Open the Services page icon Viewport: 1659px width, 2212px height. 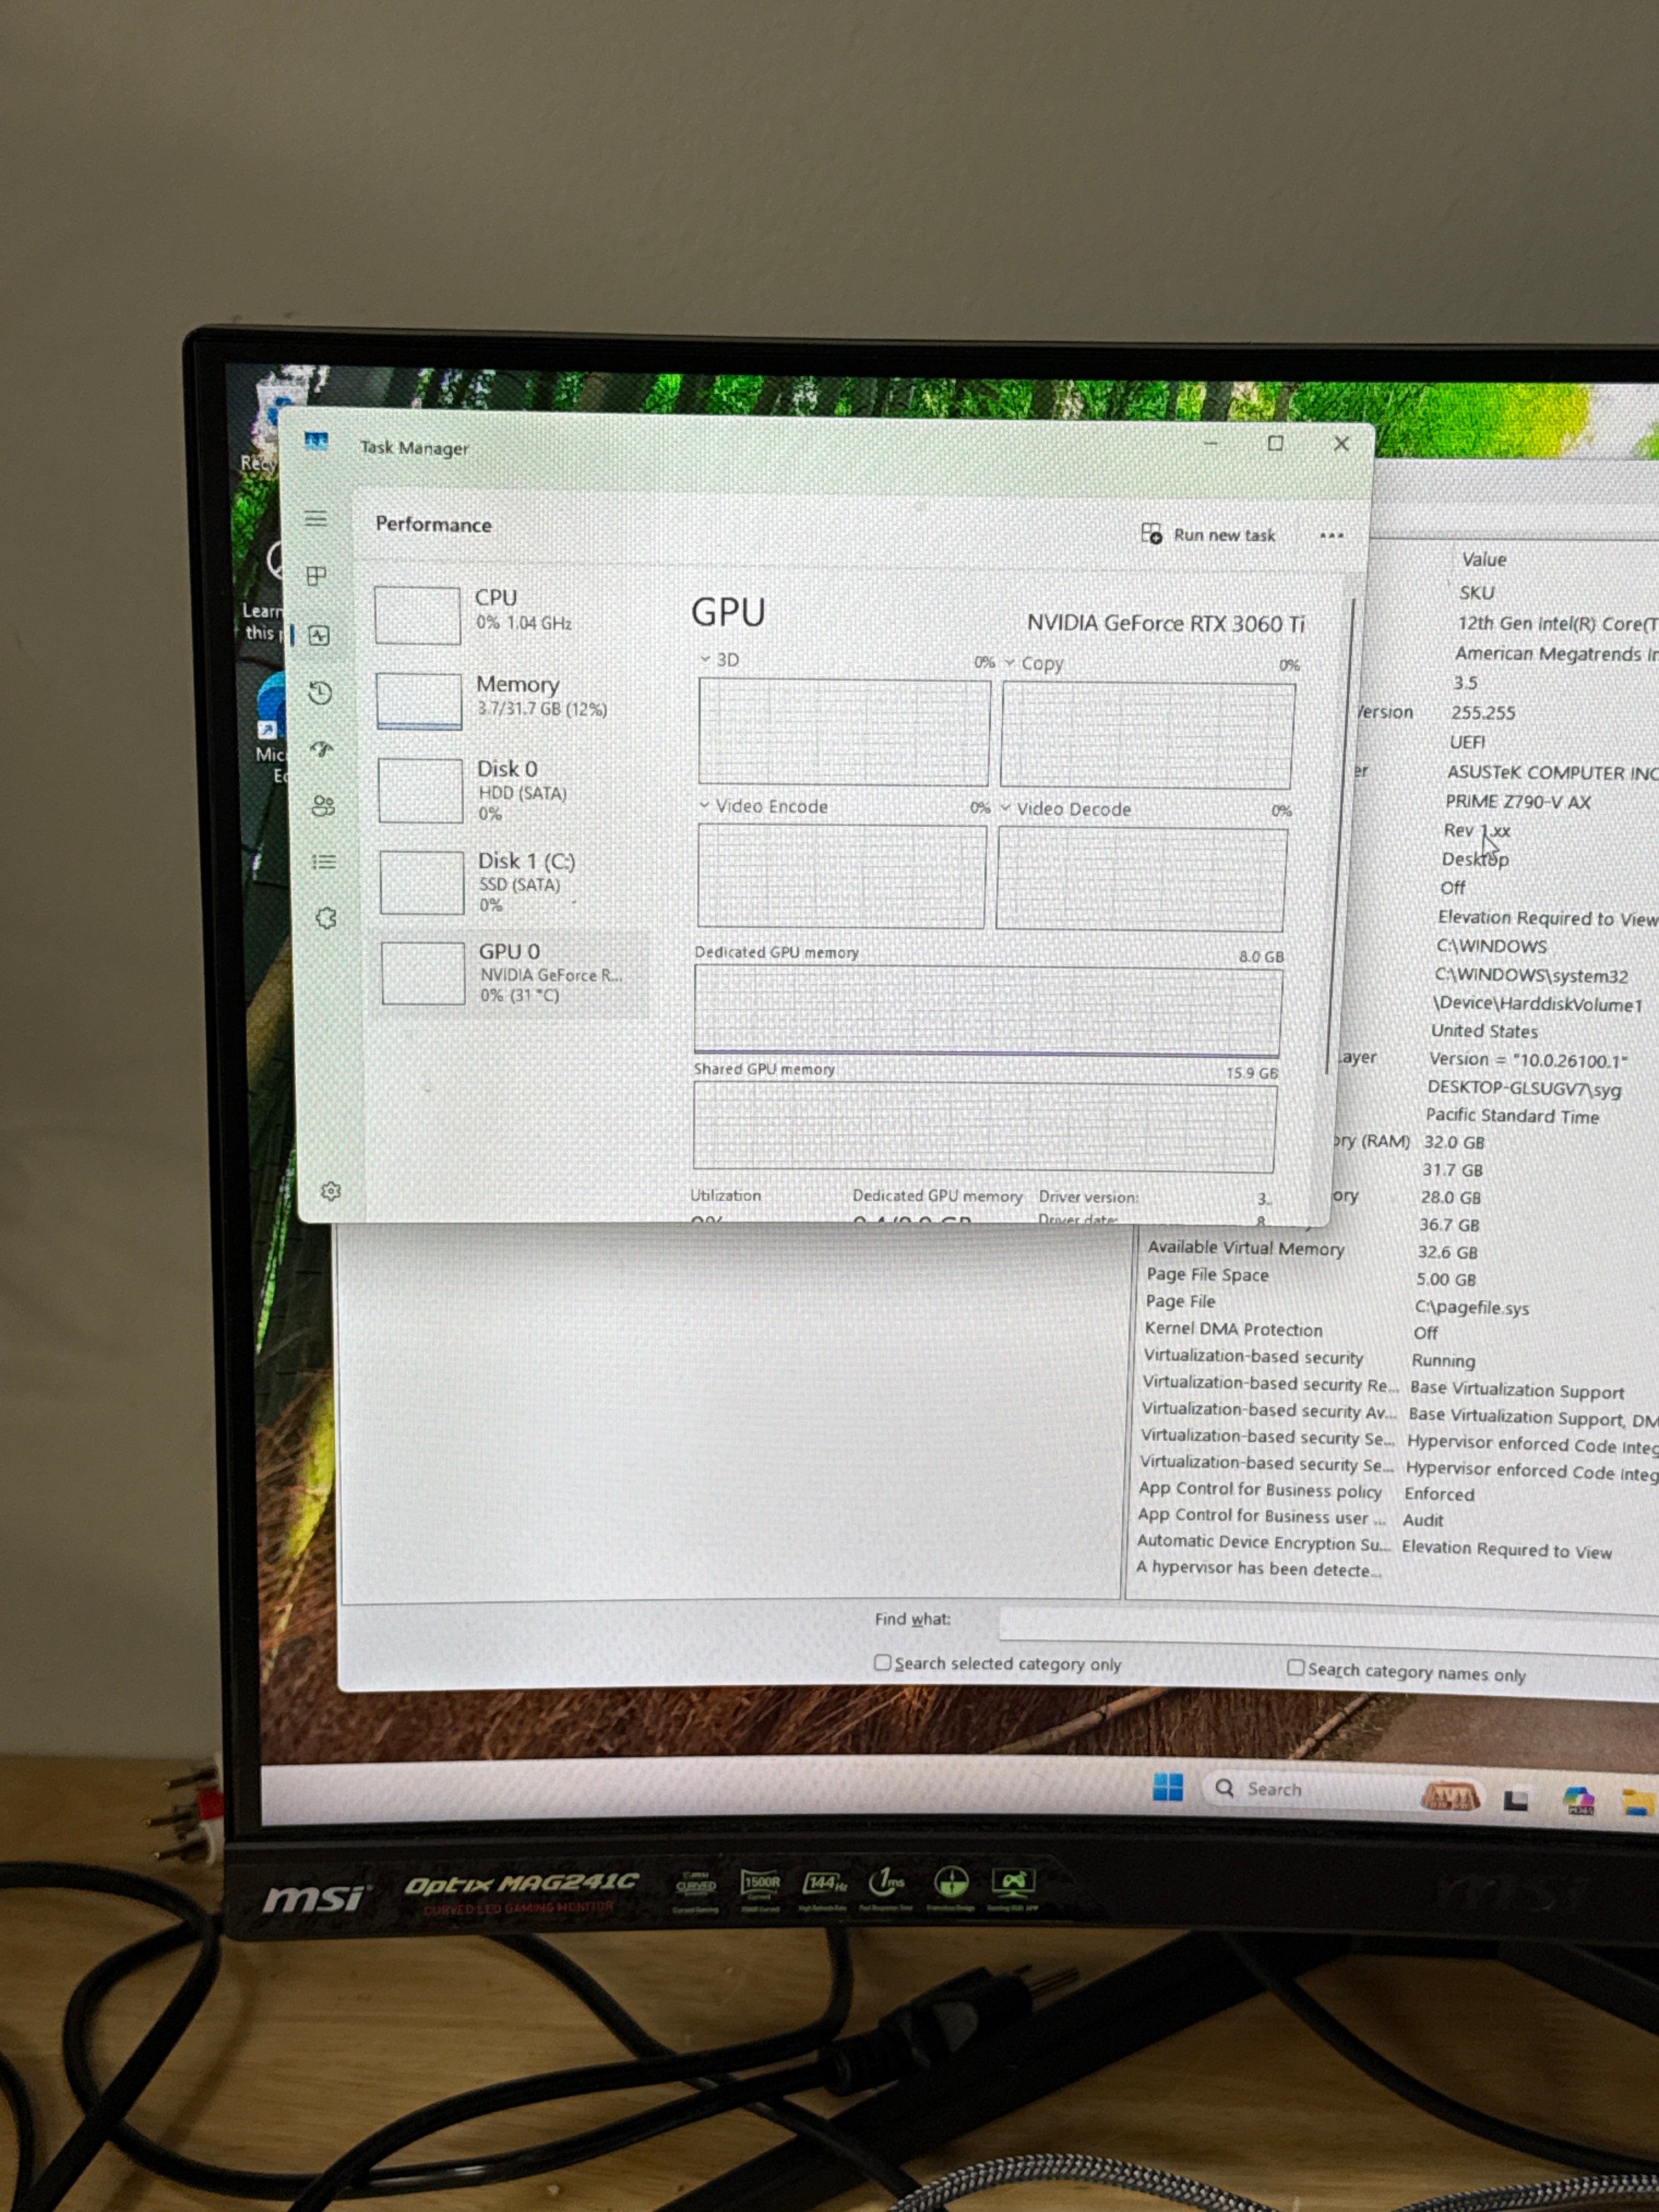click(326, 918)
